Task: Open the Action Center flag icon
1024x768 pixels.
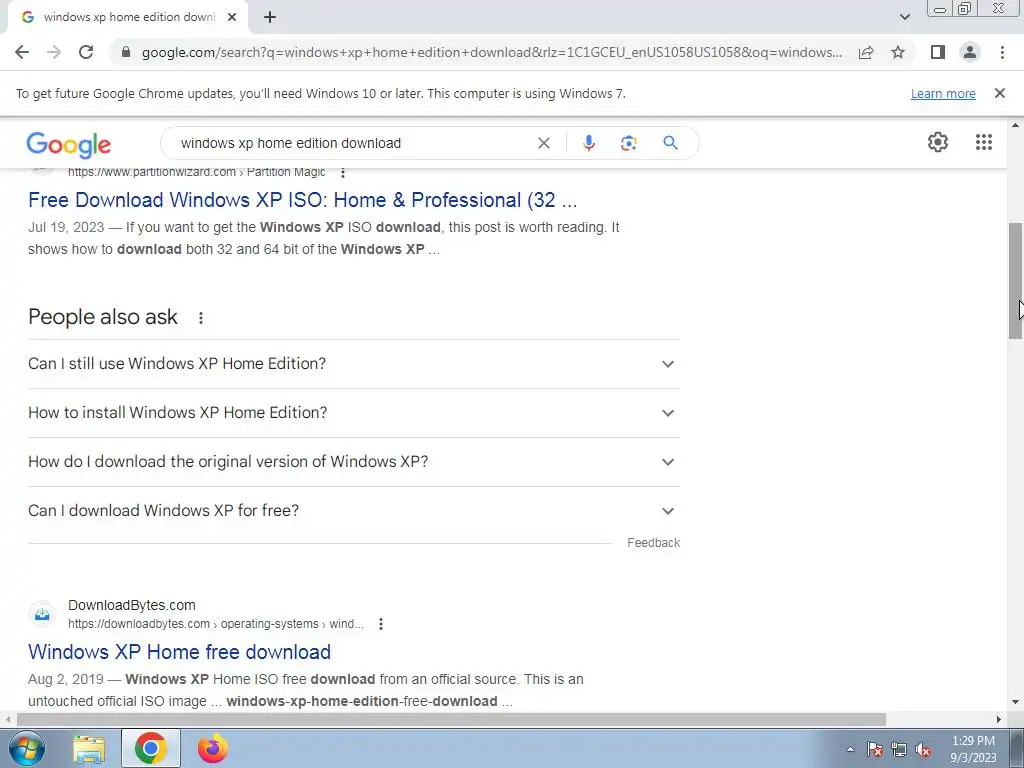Action: [x=875, y=749]
